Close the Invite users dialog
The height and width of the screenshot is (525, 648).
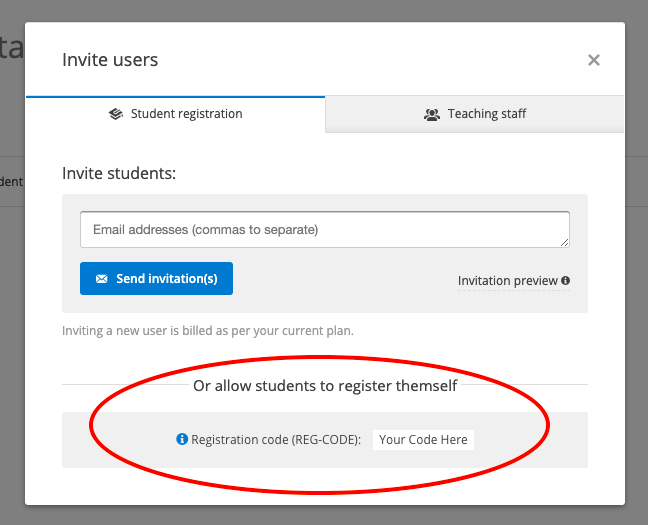click(x=594, y=60)
